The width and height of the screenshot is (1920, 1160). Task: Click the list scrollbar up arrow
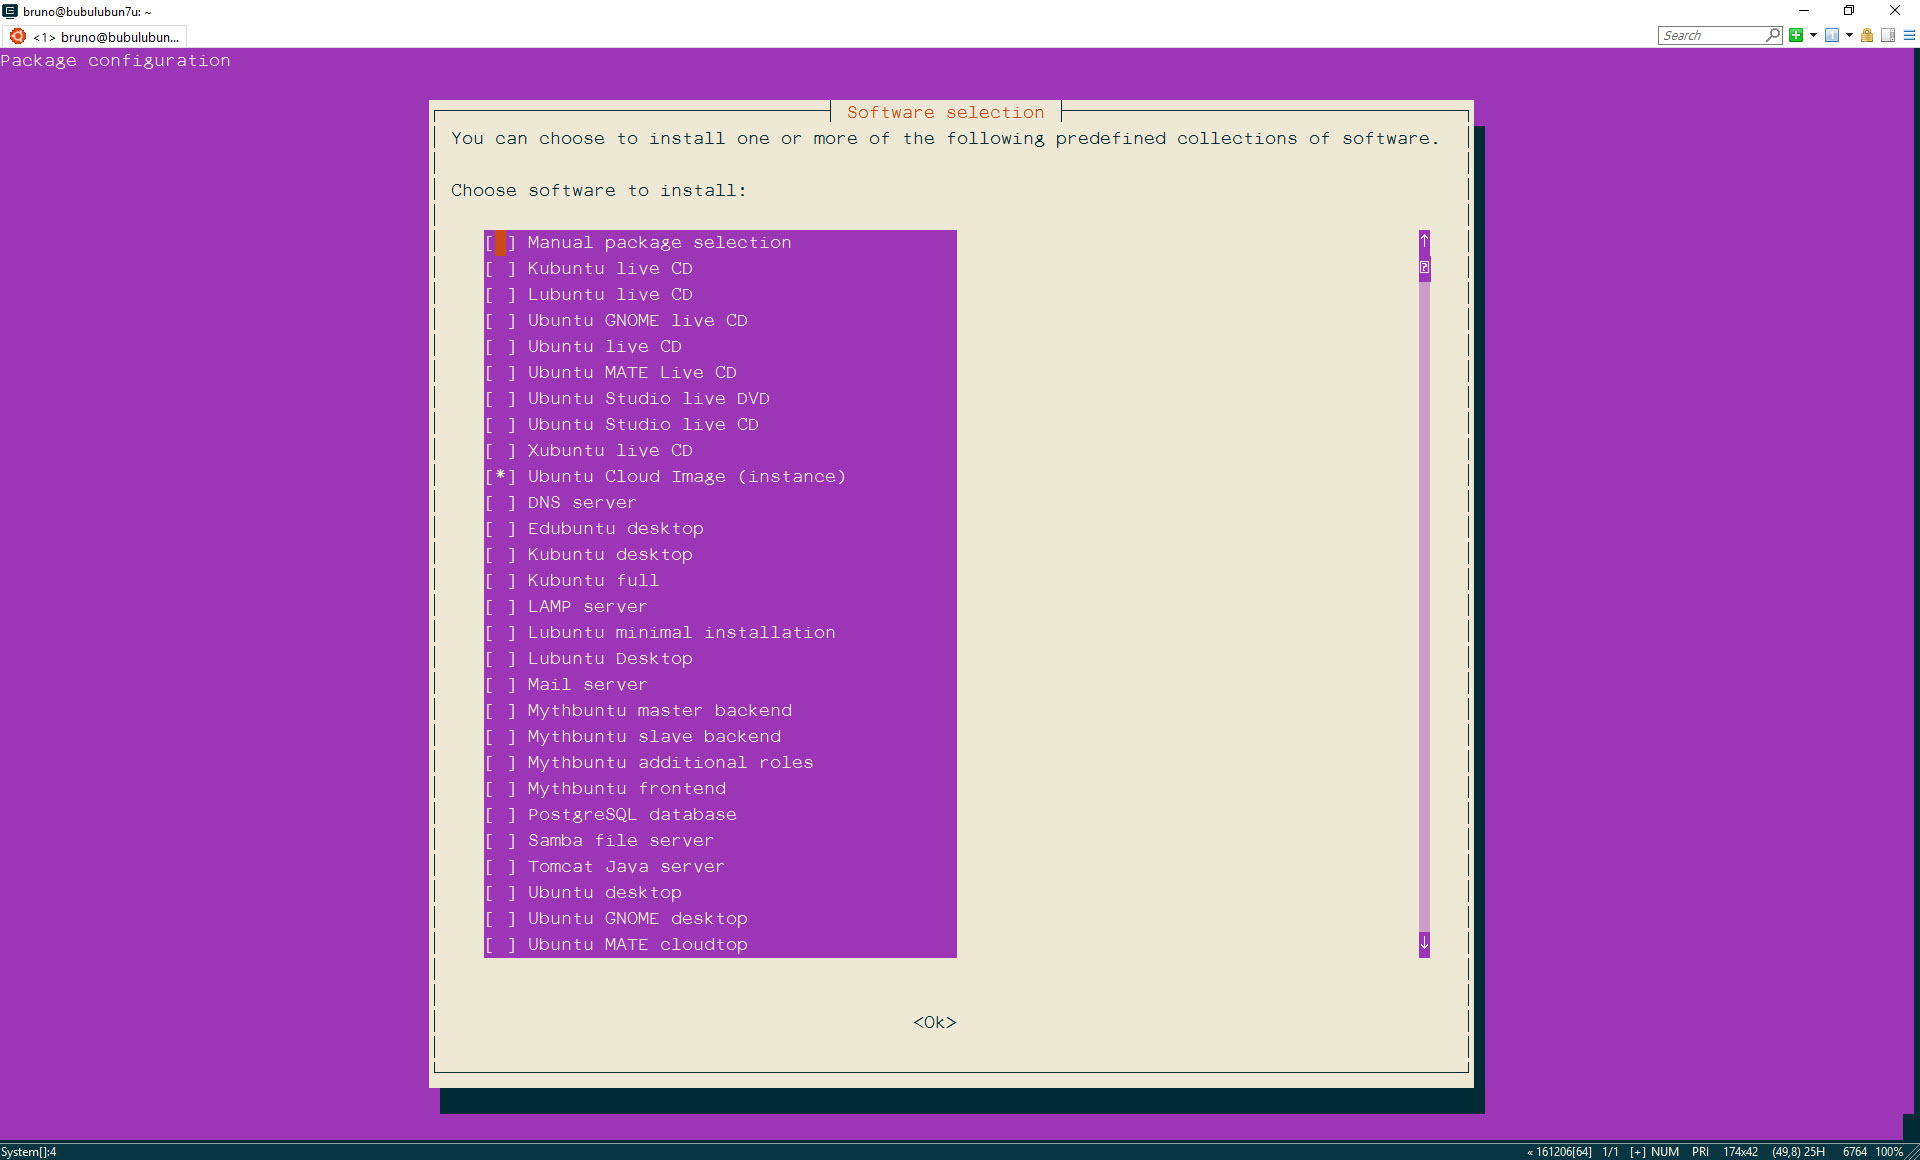coord(1424,241)
